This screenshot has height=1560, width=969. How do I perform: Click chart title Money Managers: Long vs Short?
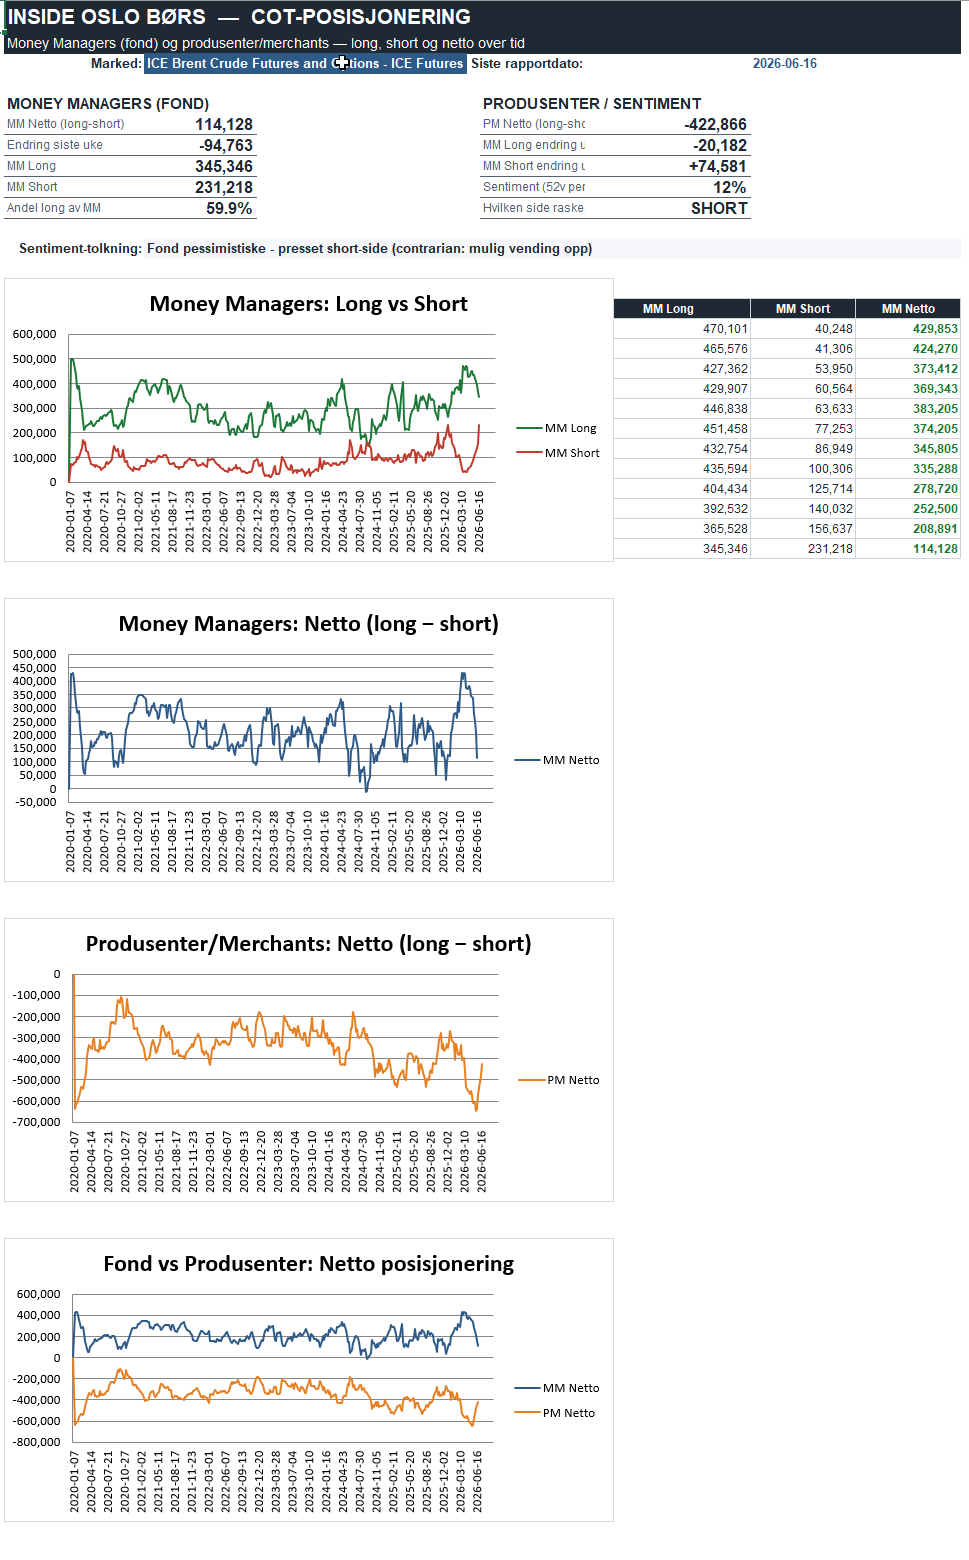point(308,304)
